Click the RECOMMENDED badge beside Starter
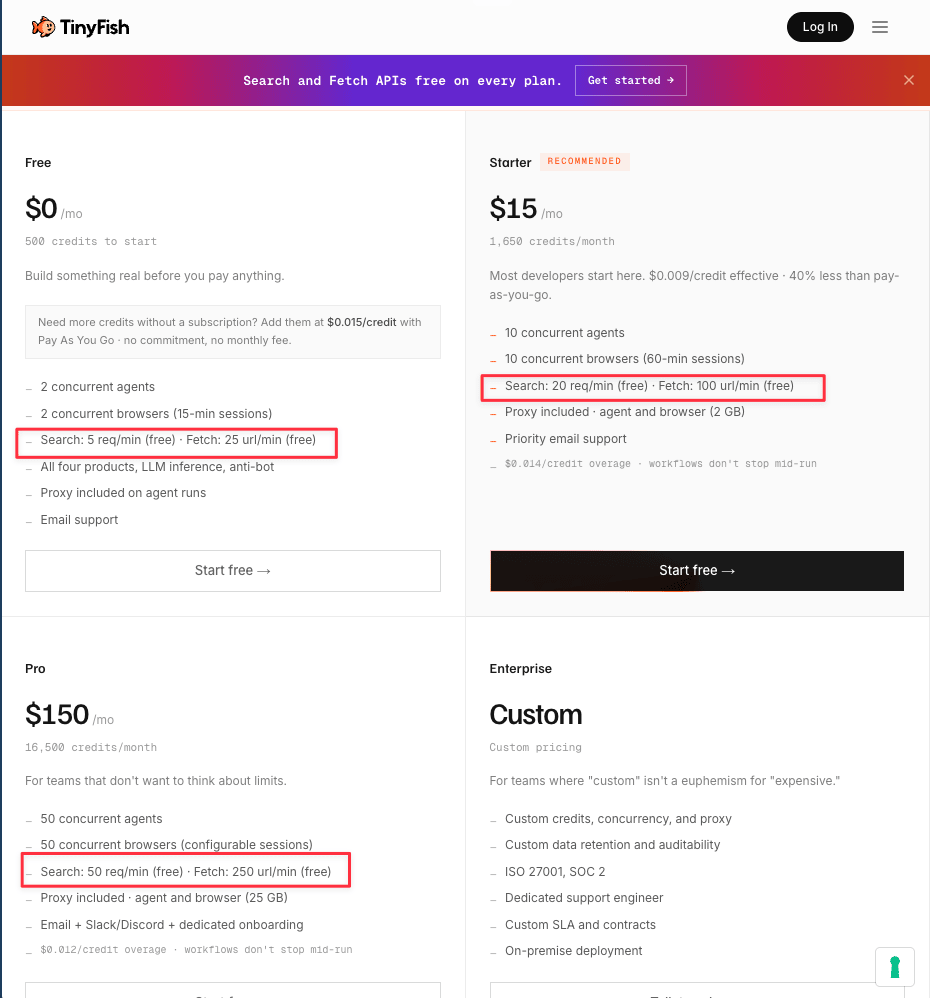The width and height of the screenshot is (930, 998). [584, 161]
